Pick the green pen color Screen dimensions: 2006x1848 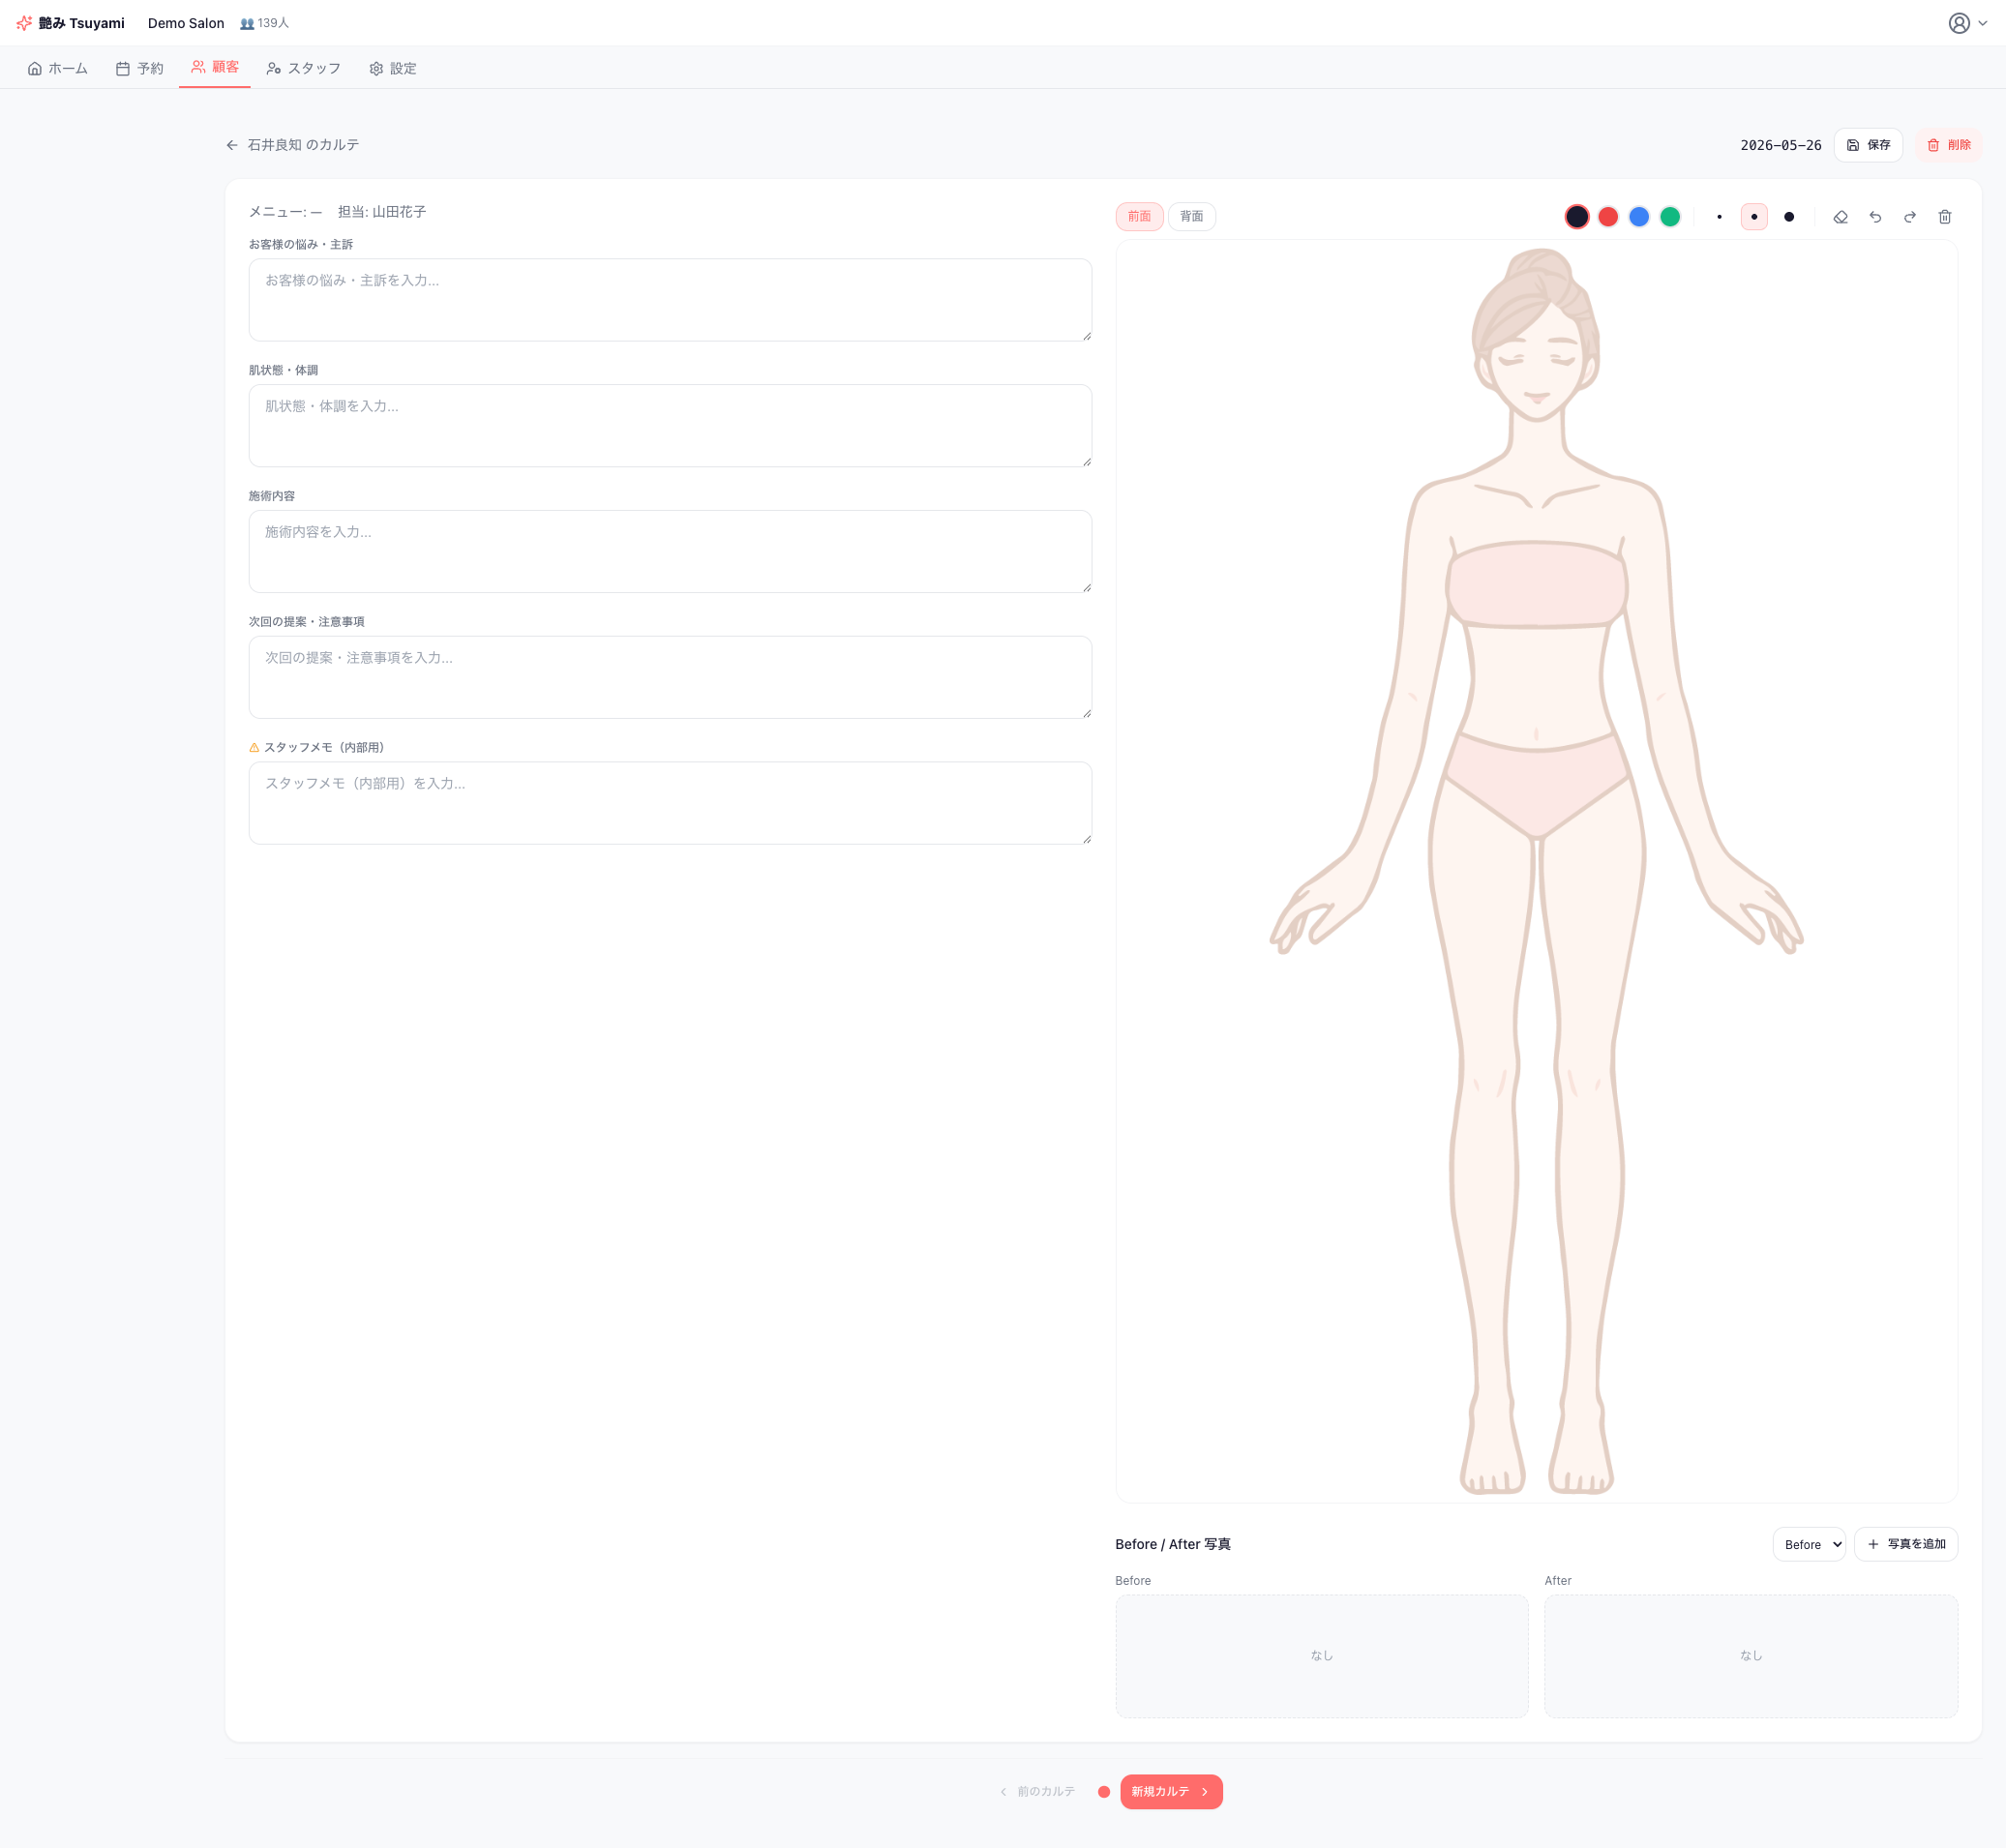coord(1670,217)
